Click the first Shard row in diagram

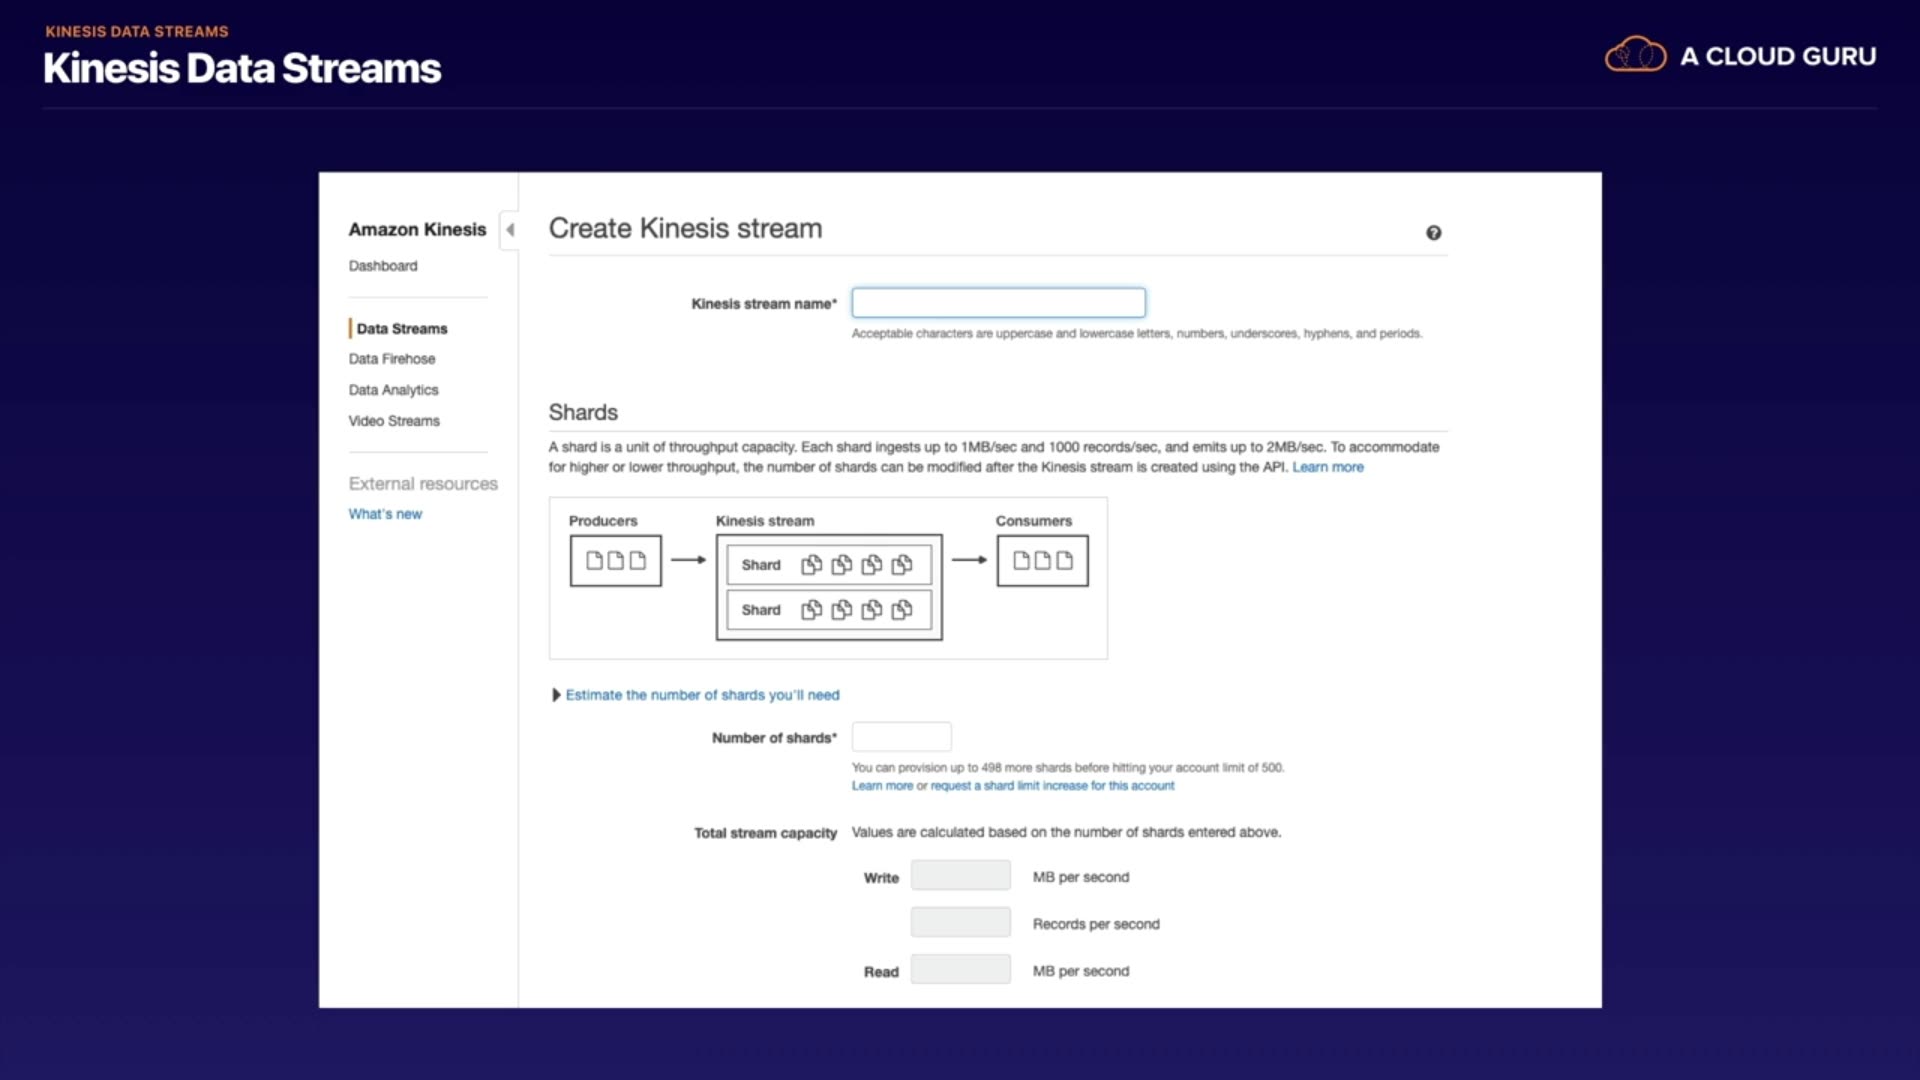click(828, 565)
